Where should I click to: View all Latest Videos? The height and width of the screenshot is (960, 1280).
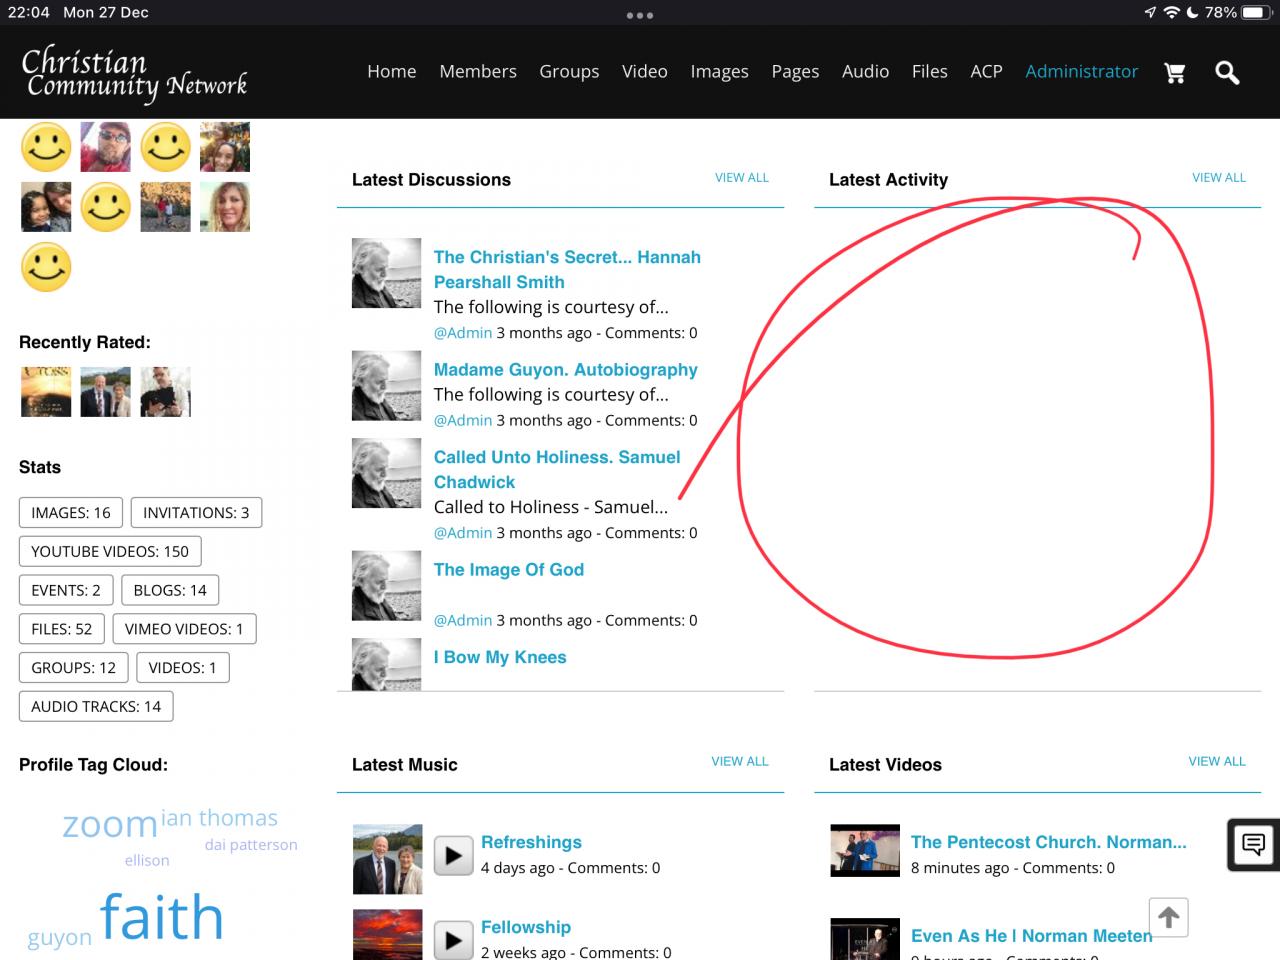click(1217, 761)
